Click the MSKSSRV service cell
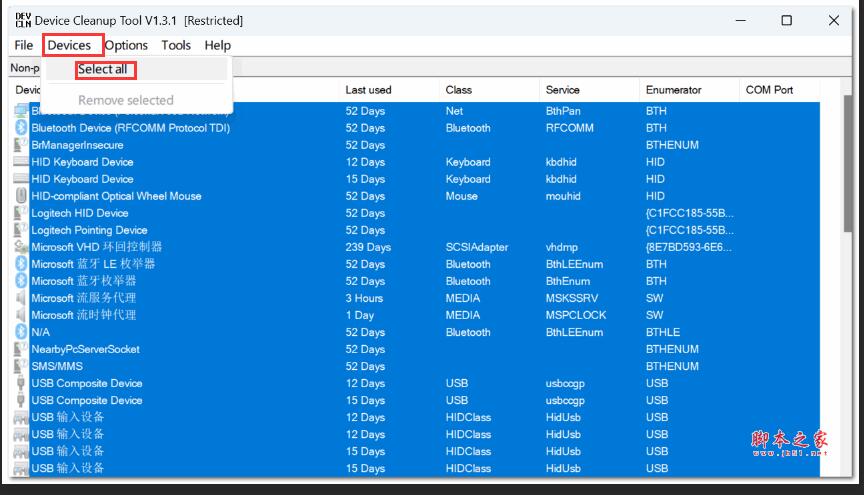This screenshot has height=495, width=864. click(571, 298)
